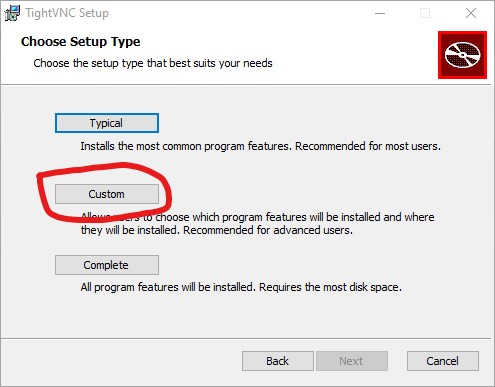
Task: Click the disabled maximize window button
Action: click(x=425, y=13)
